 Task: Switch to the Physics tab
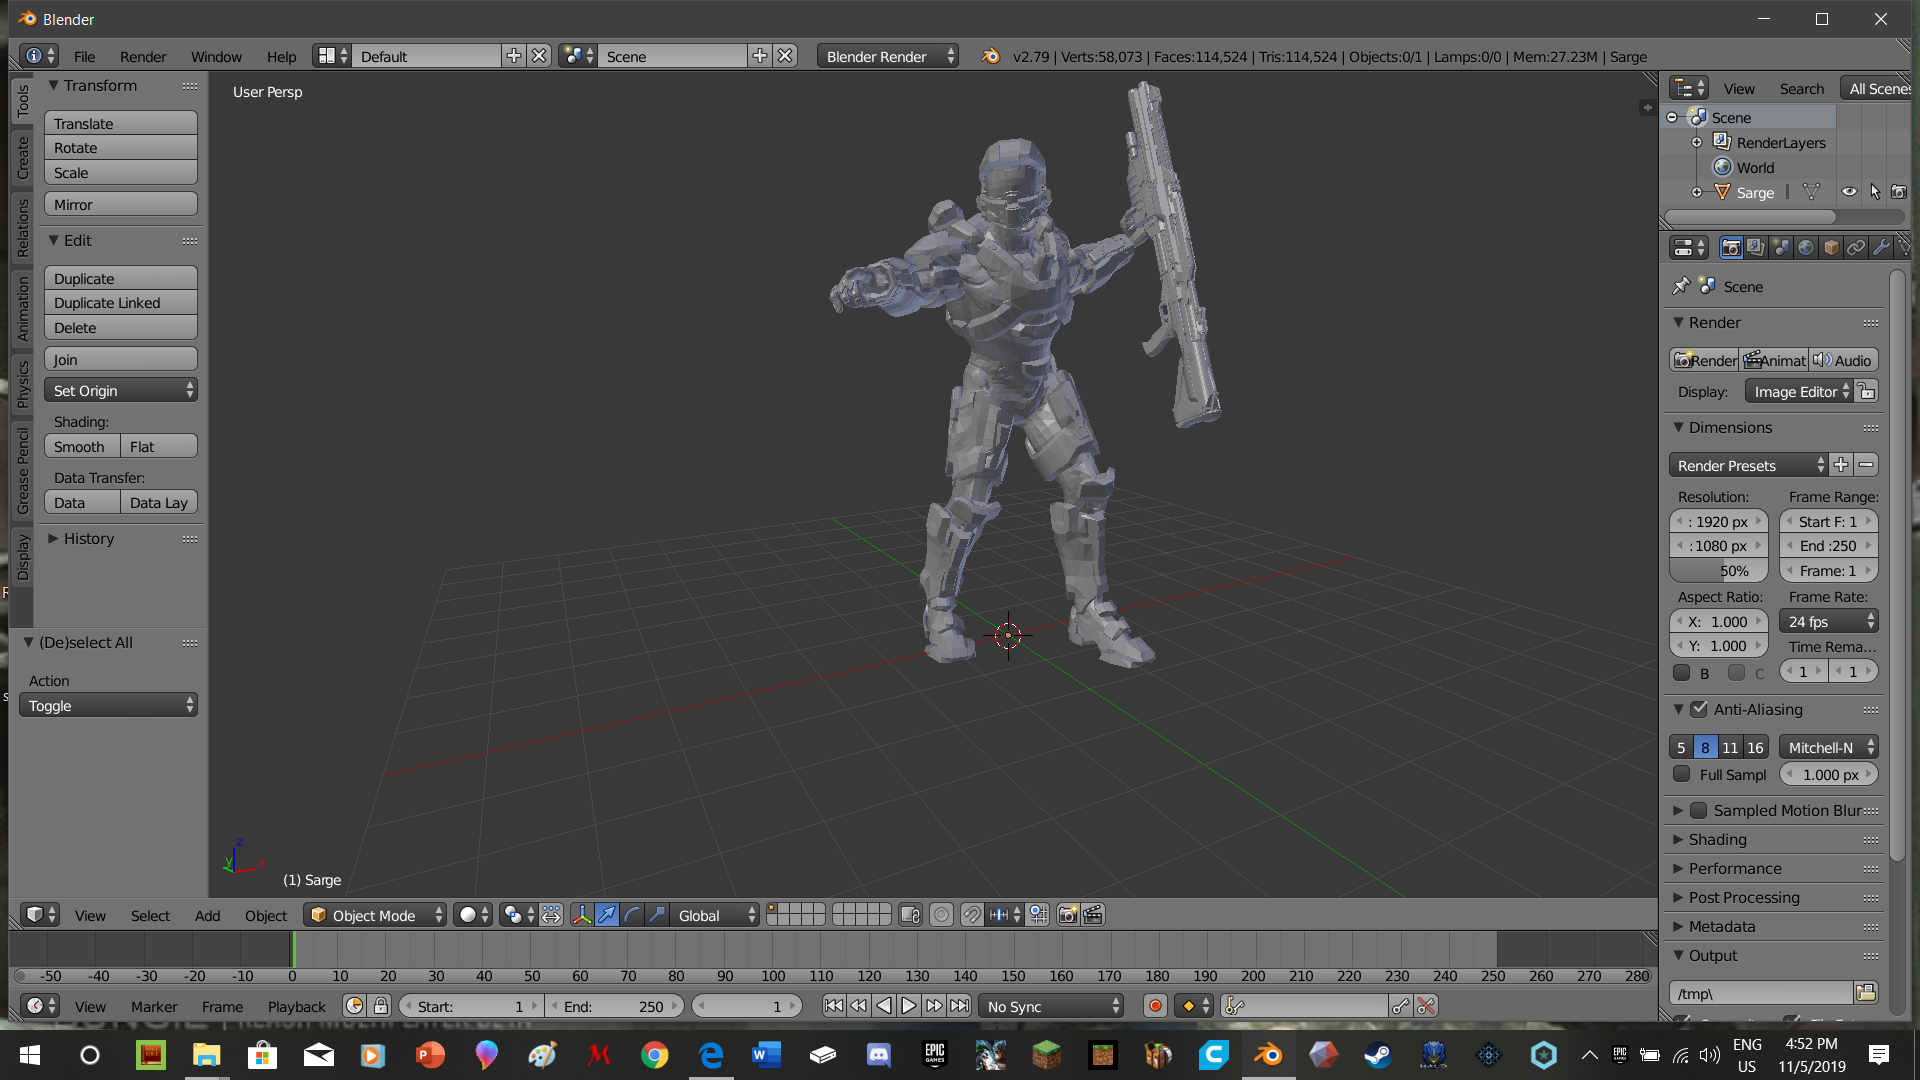coord(22,384)
